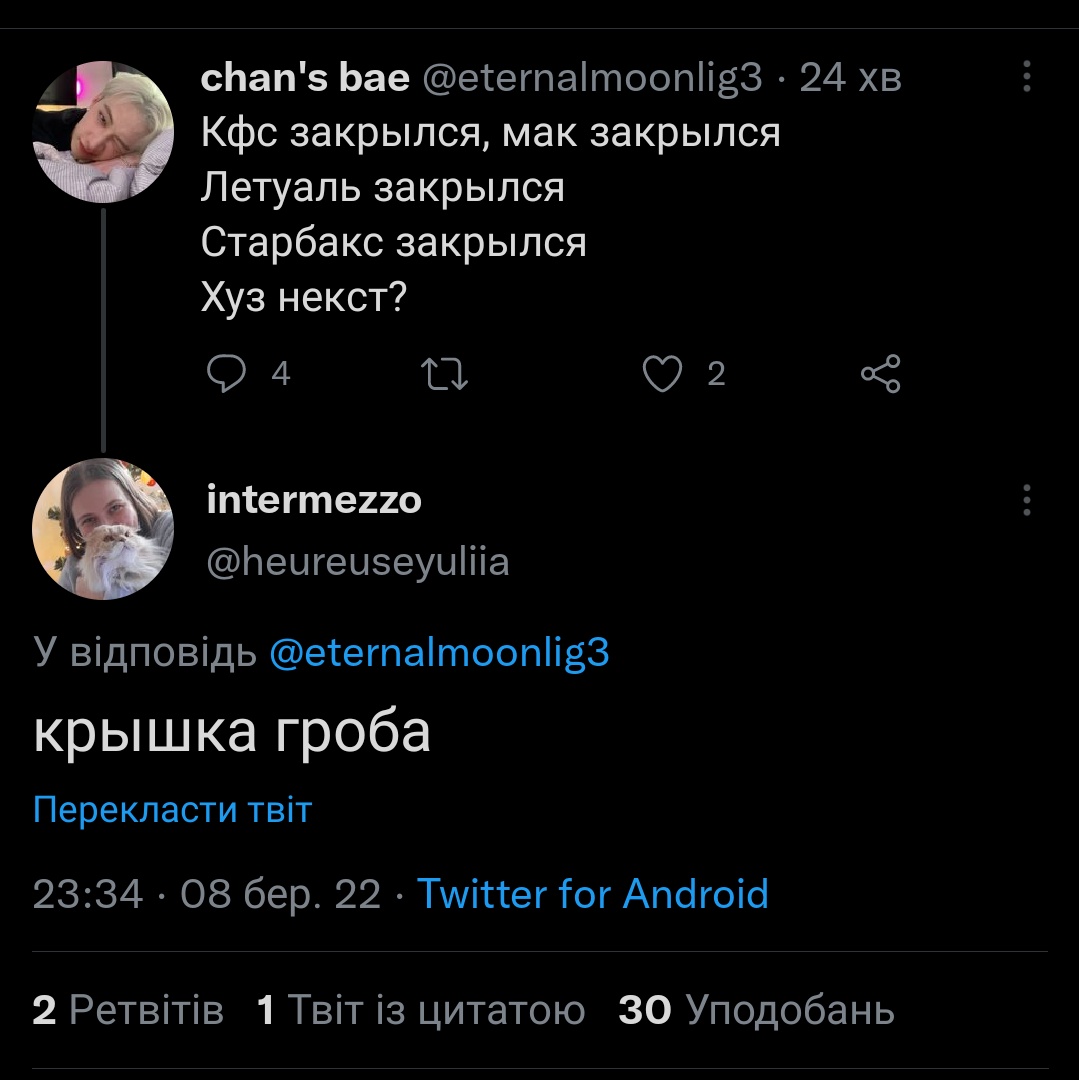The width and height of the screenshot is (1079, 1080).
Task: Click the reply icon under chan's bae tweet
Action: click(x=227, y=375)
